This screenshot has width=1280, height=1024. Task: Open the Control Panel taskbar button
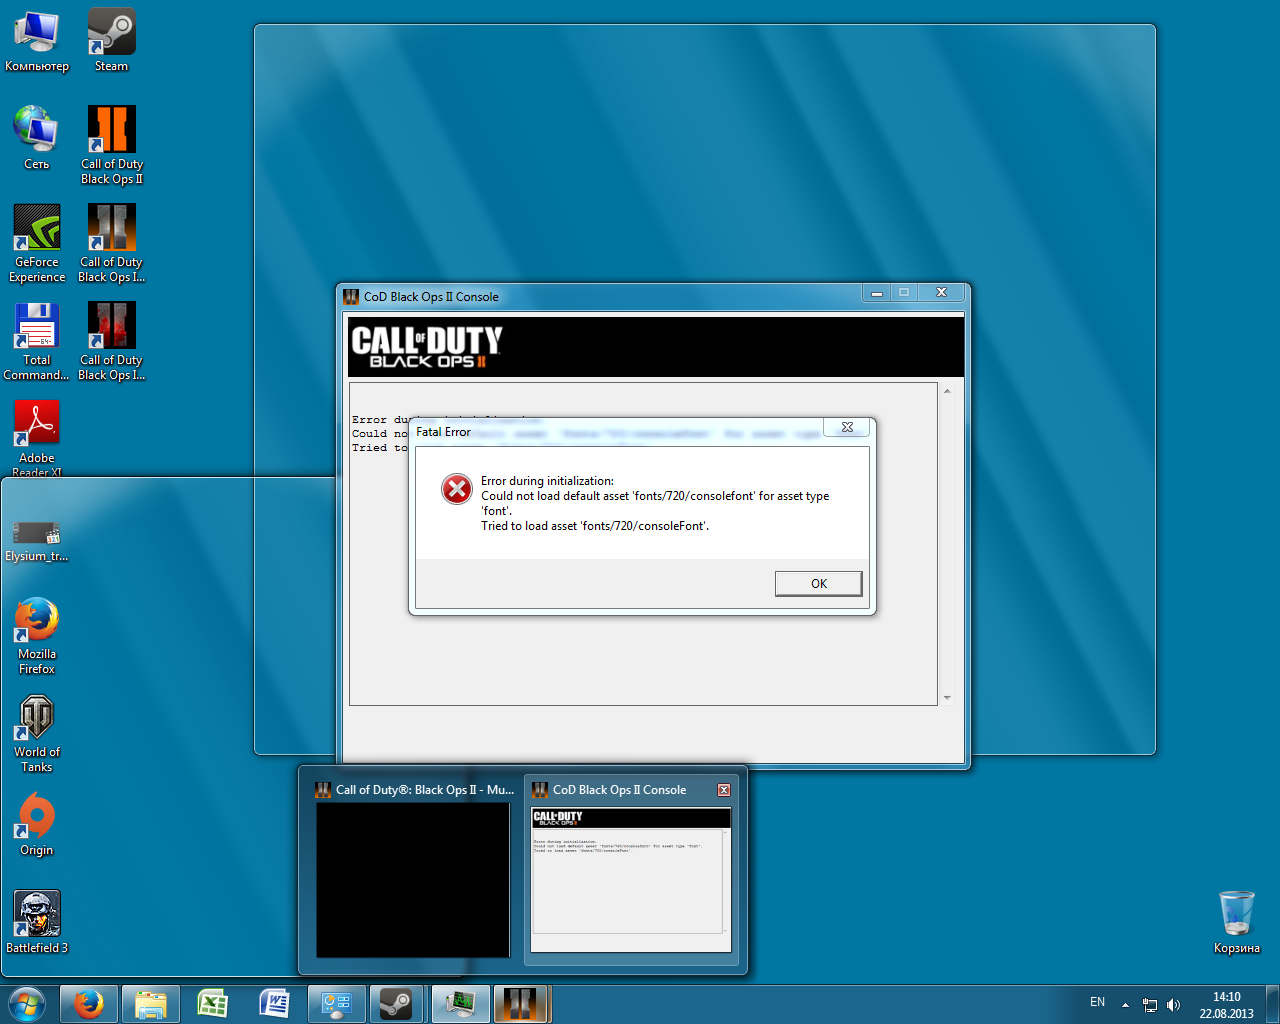click(337, 1004)
